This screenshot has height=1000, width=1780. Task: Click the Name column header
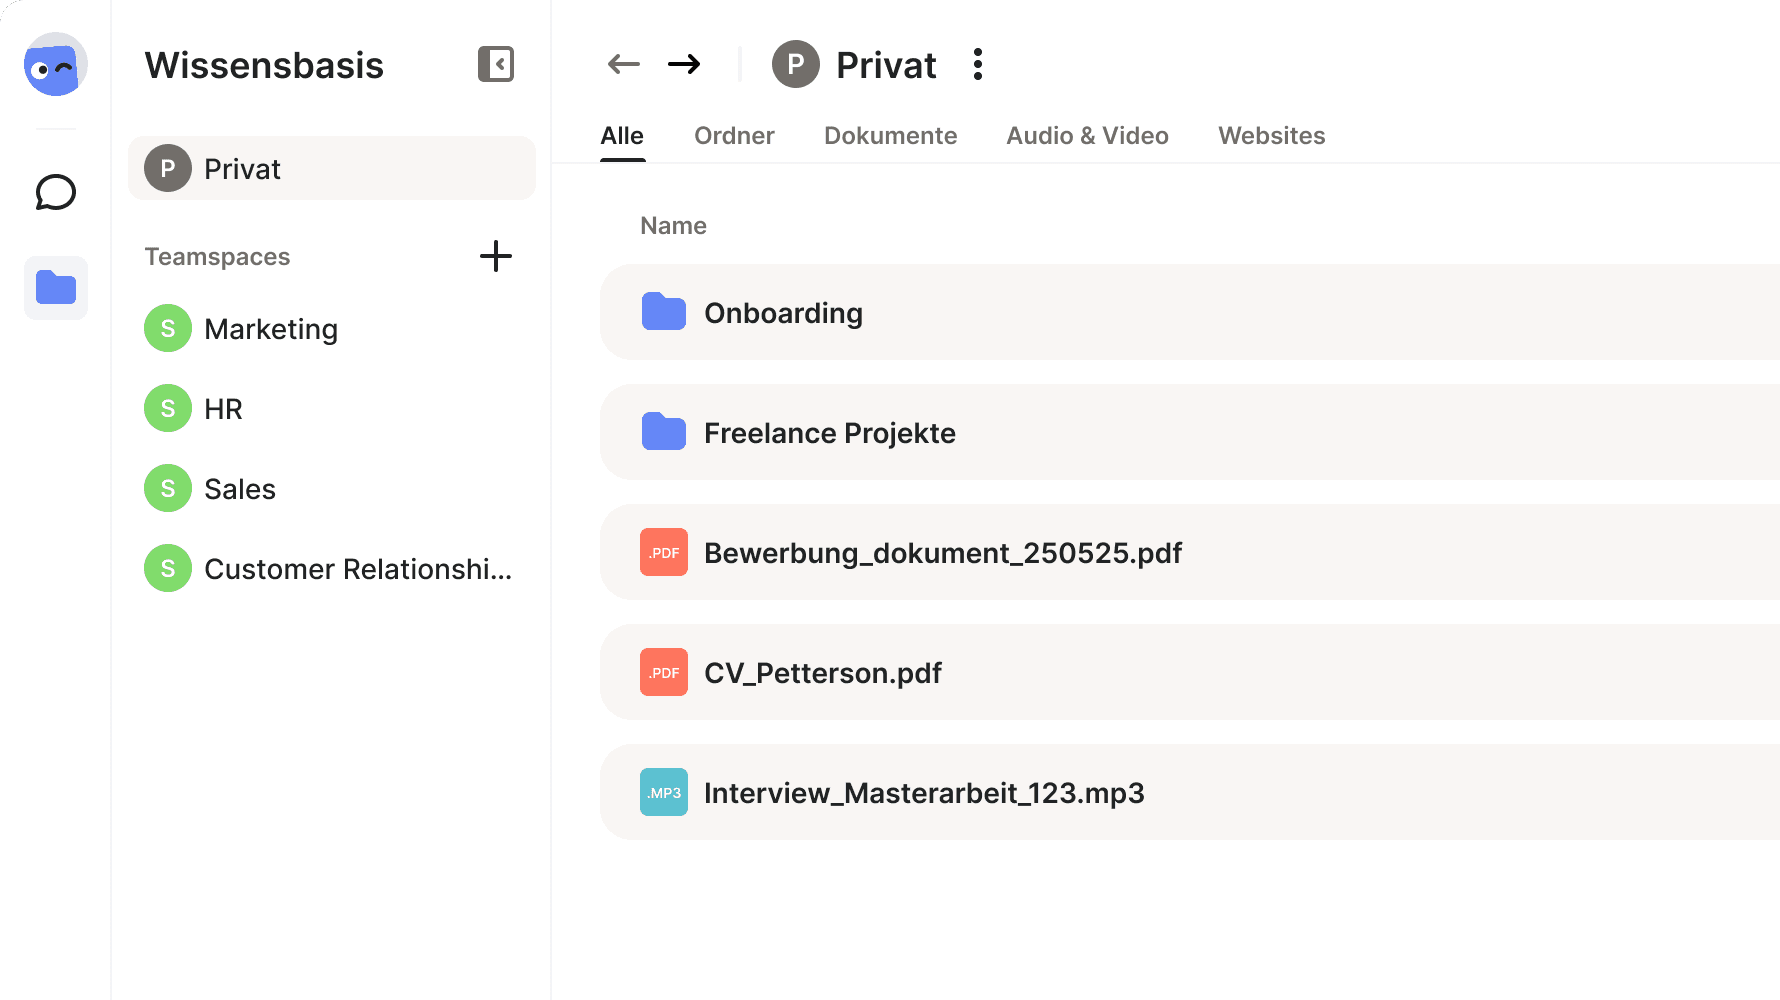pos(673,226)
